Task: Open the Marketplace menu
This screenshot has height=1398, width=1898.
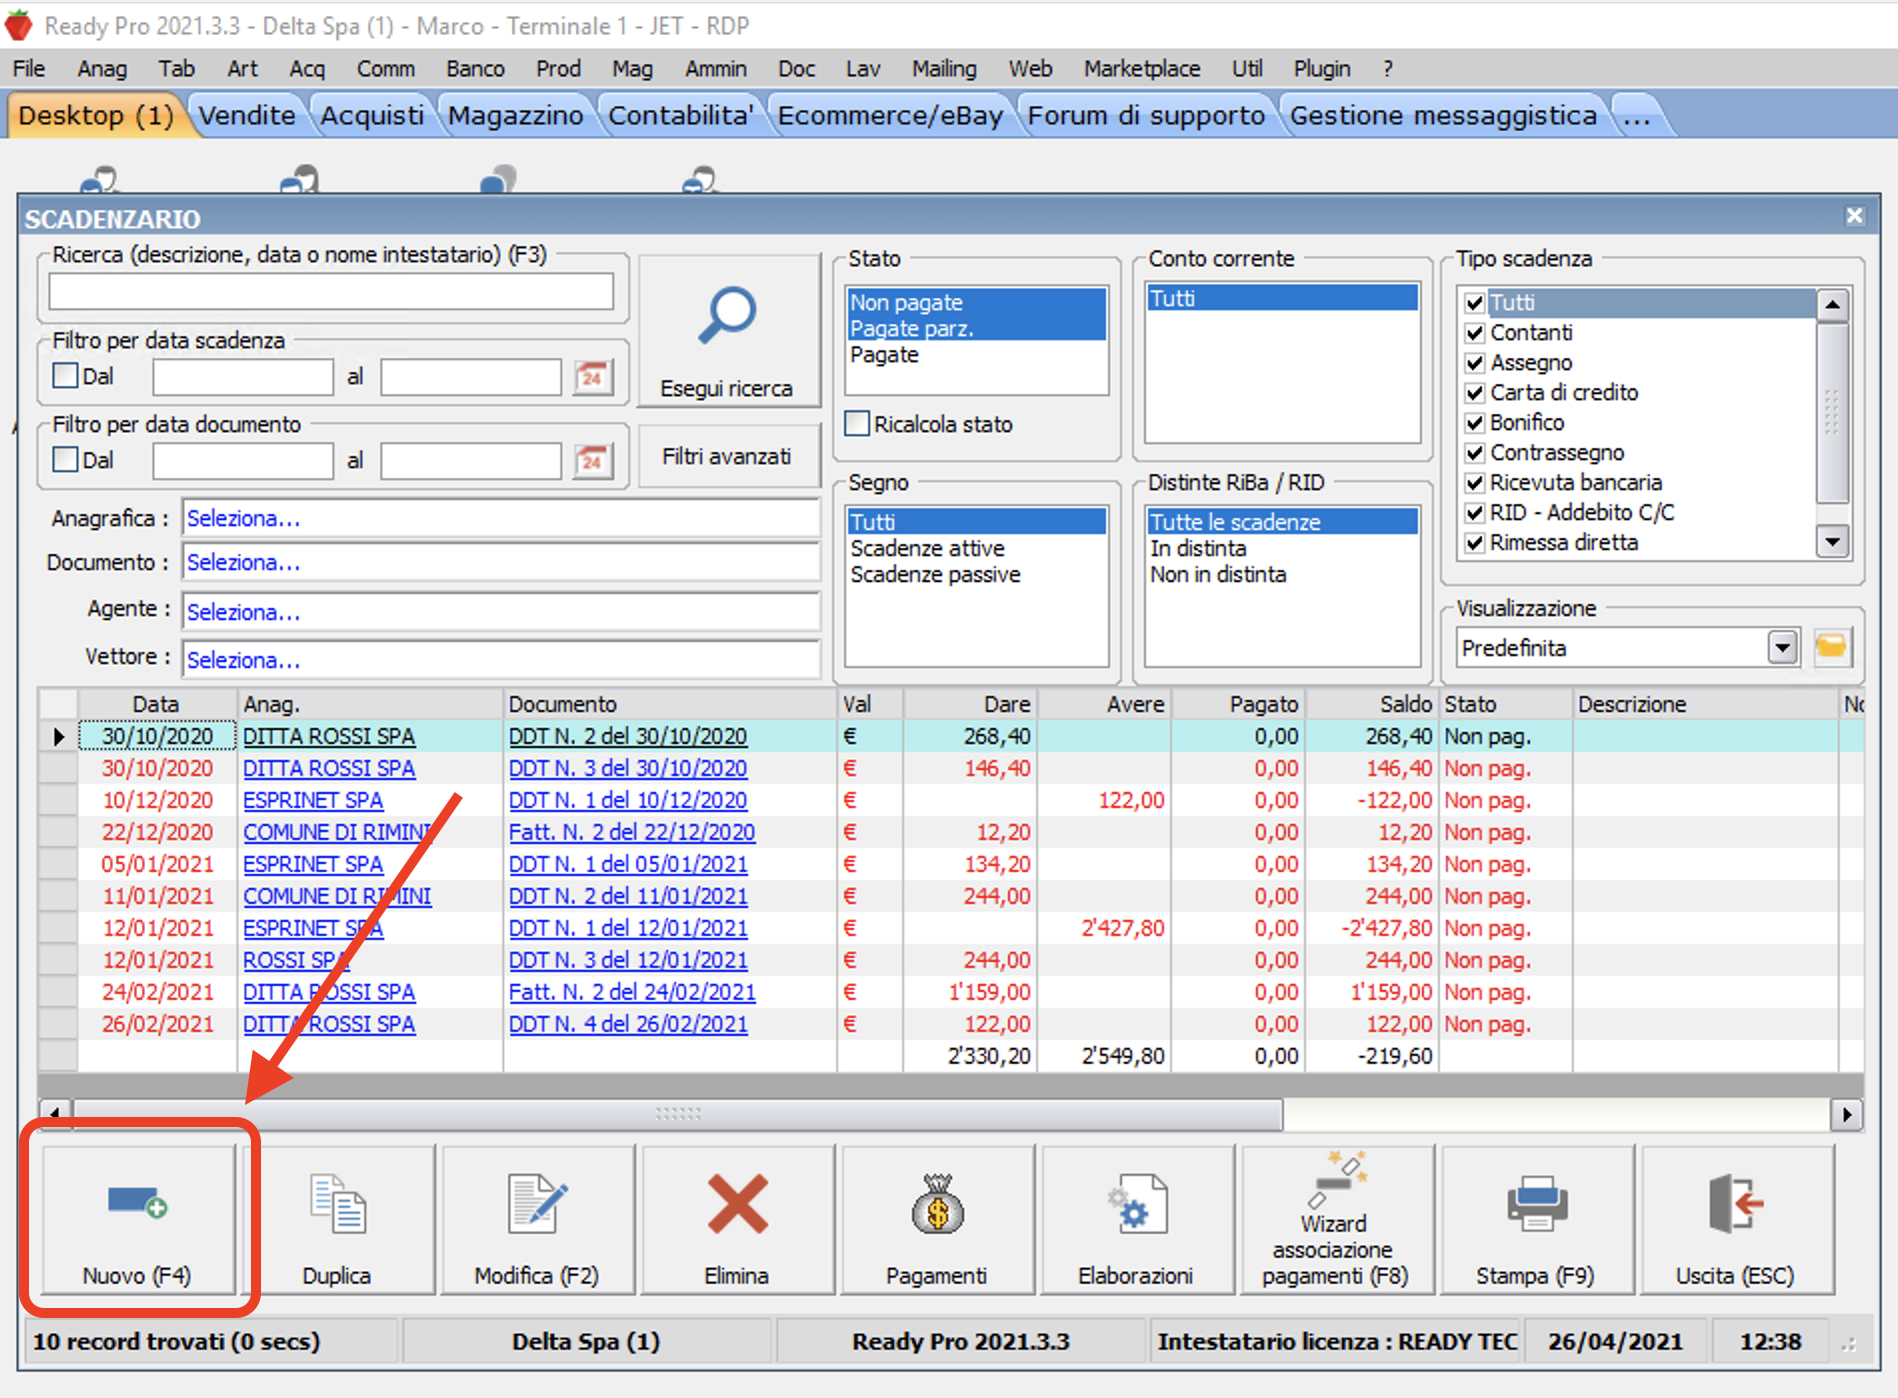Action: 1142,68
